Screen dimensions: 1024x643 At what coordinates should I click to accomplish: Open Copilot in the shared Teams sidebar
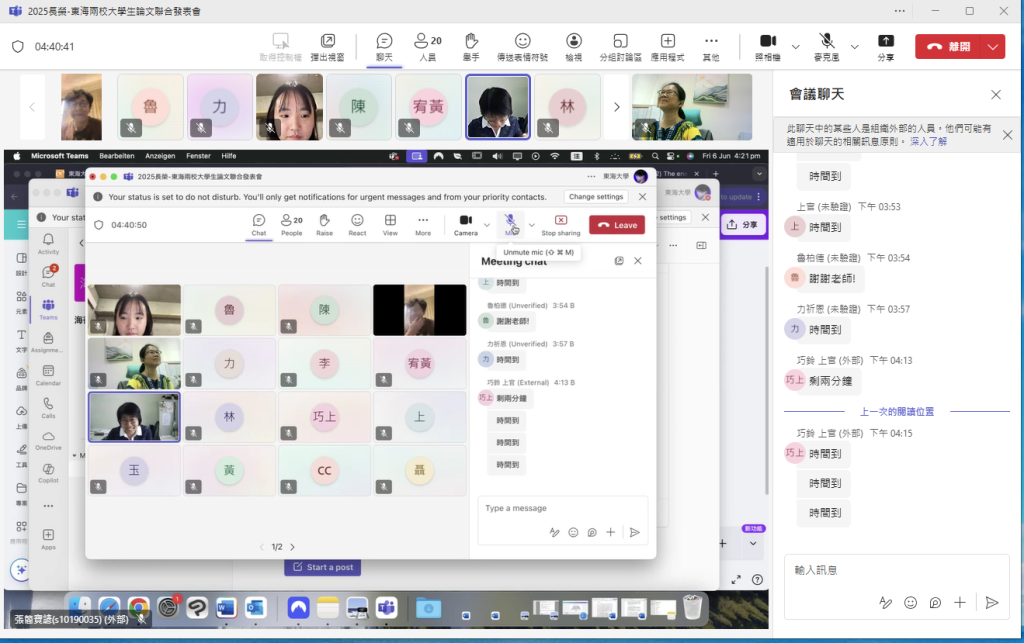pos(48,473)
